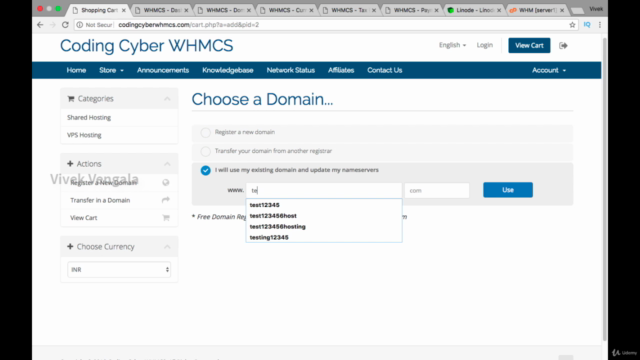Click the com extension input field
The image size is (640, 360).
point(437,190)
